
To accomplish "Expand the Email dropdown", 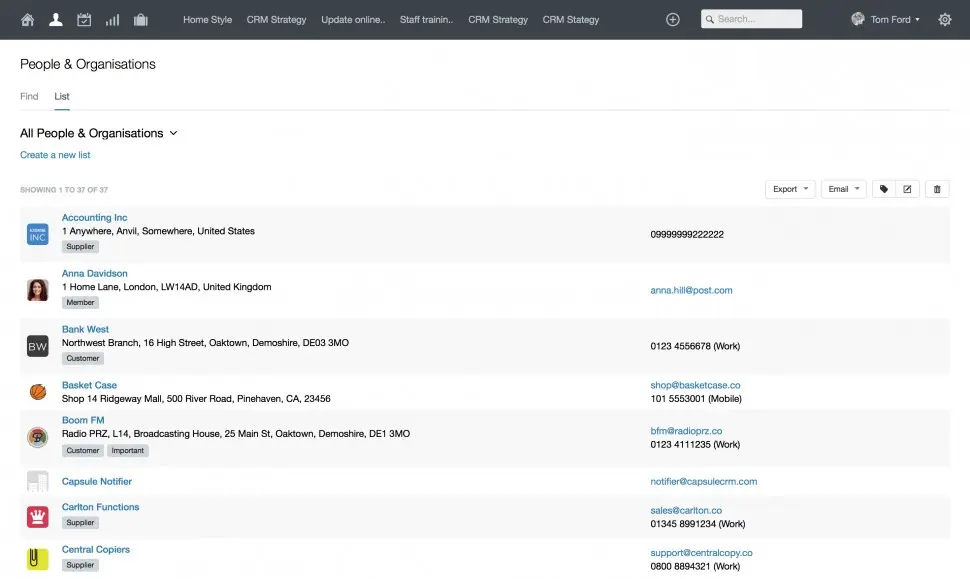I will (844, 189).
